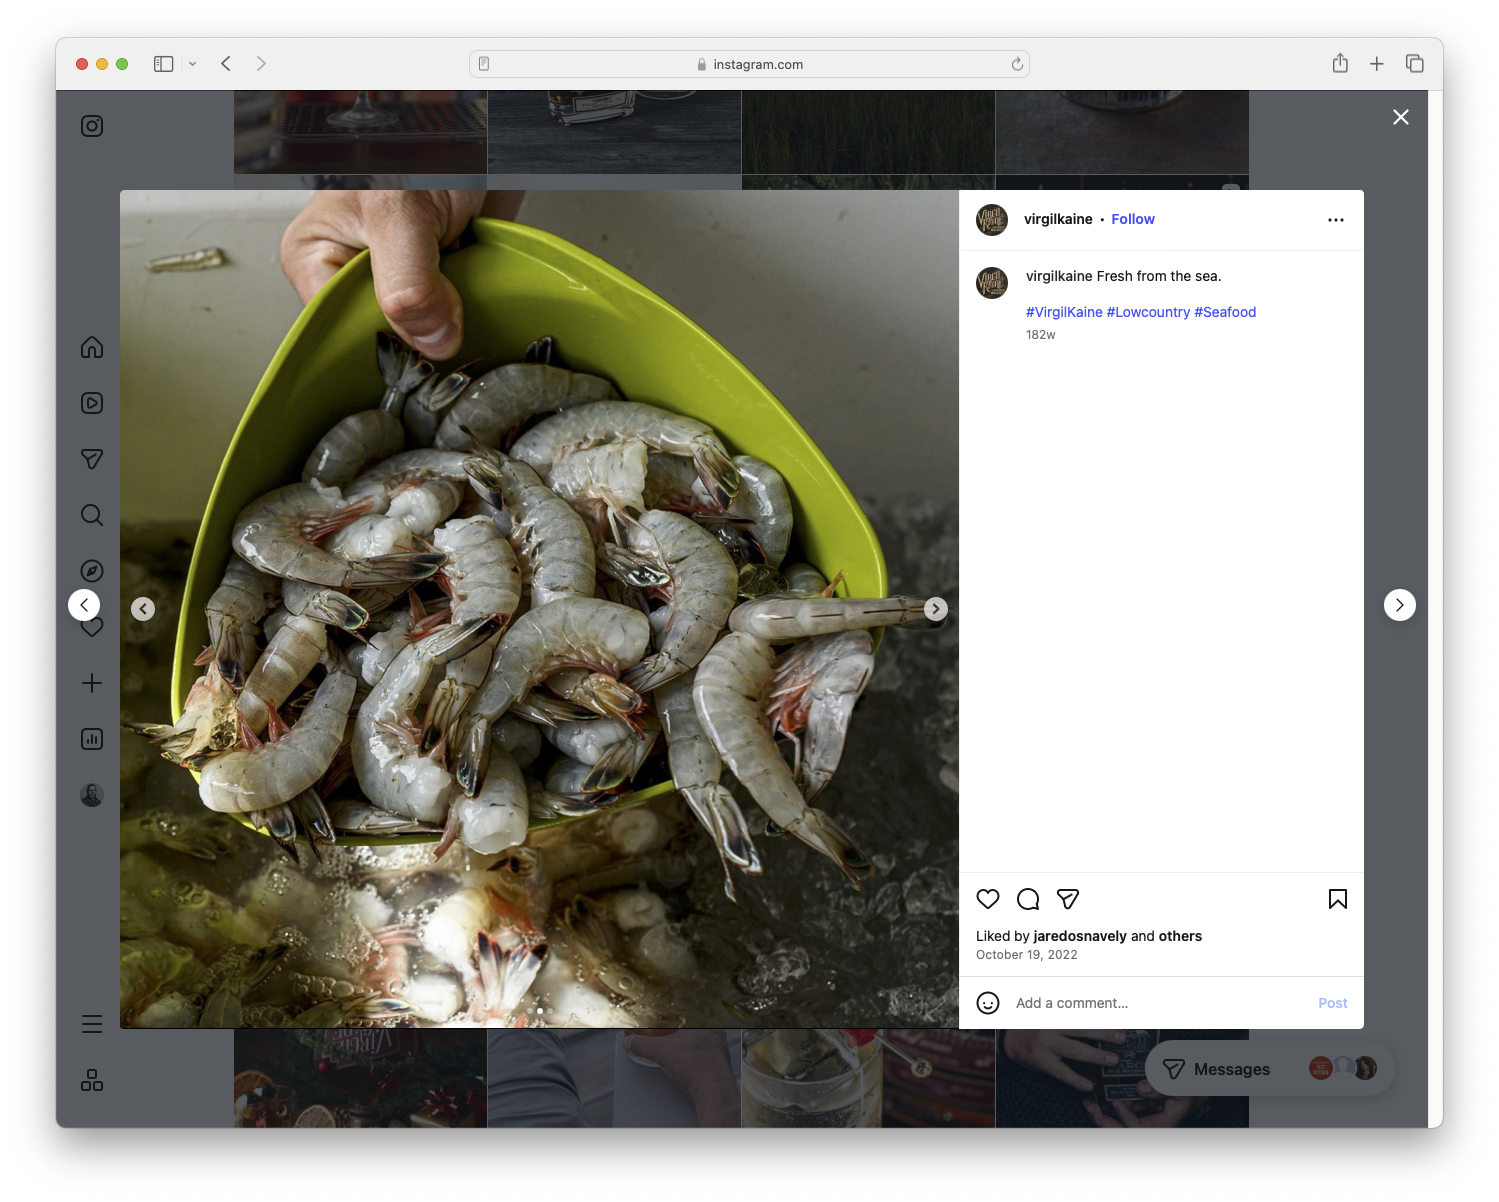Open Search from the sidebar
This screenshot has width=1499, height=1202.
[x=92, y=515]
